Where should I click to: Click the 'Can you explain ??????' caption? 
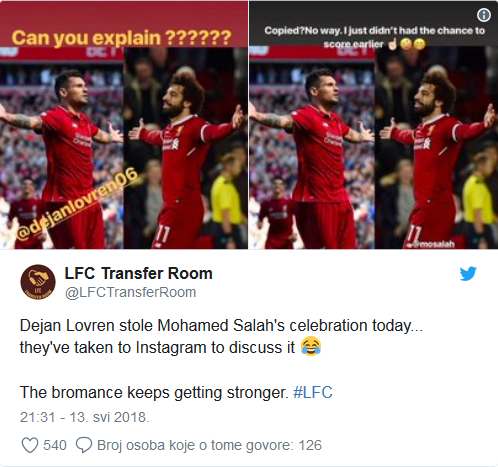tap(121, 38)
